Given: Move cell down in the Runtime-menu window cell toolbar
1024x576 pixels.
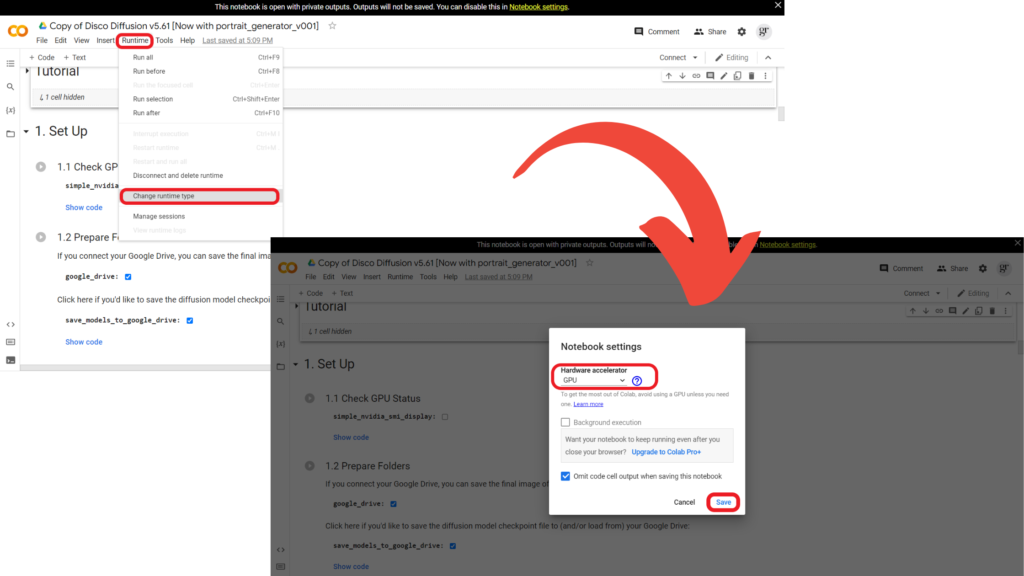Looking at the screenshot, I should (682, 76).
